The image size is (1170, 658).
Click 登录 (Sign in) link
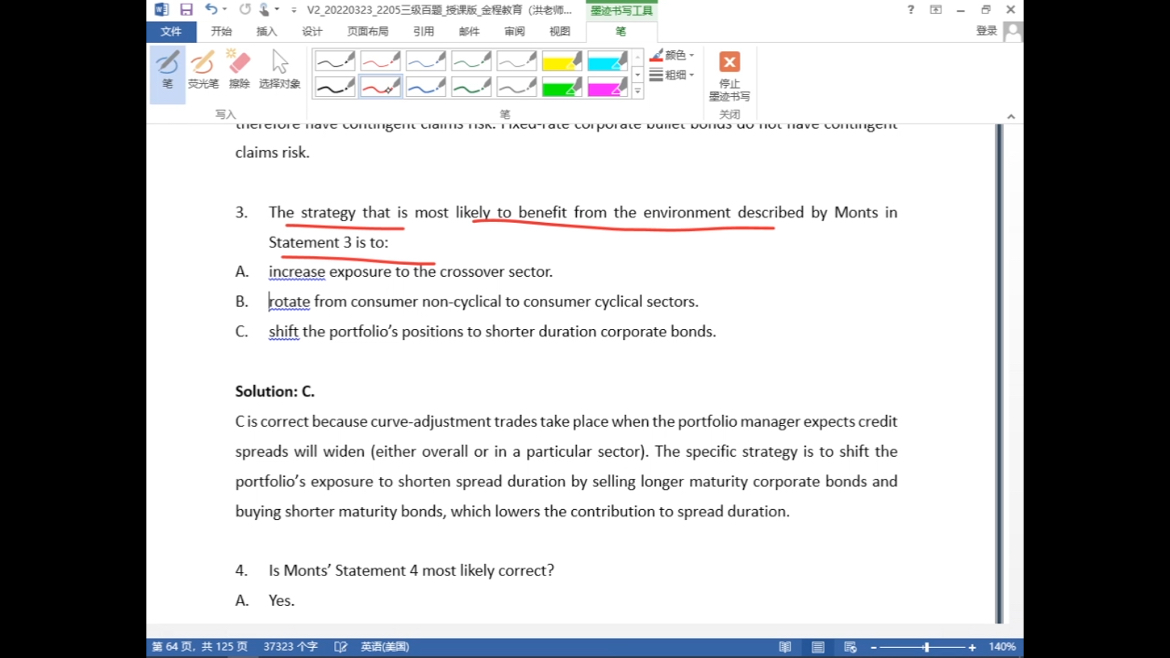(986, 31)
